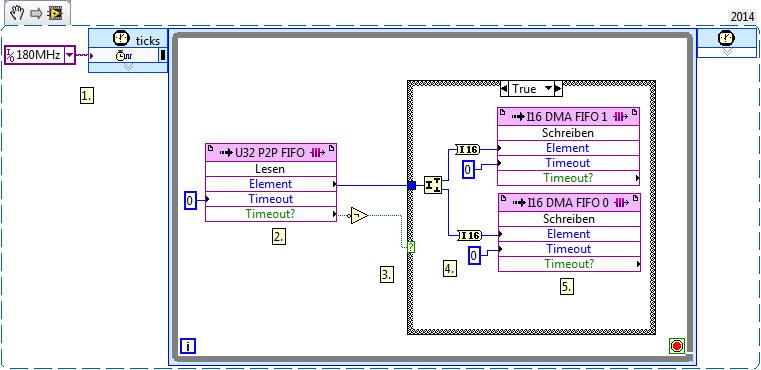Click Element input of I16 DMA FIFO 0
The height and width of the screenshot is (370, 761).
(569, 234)
